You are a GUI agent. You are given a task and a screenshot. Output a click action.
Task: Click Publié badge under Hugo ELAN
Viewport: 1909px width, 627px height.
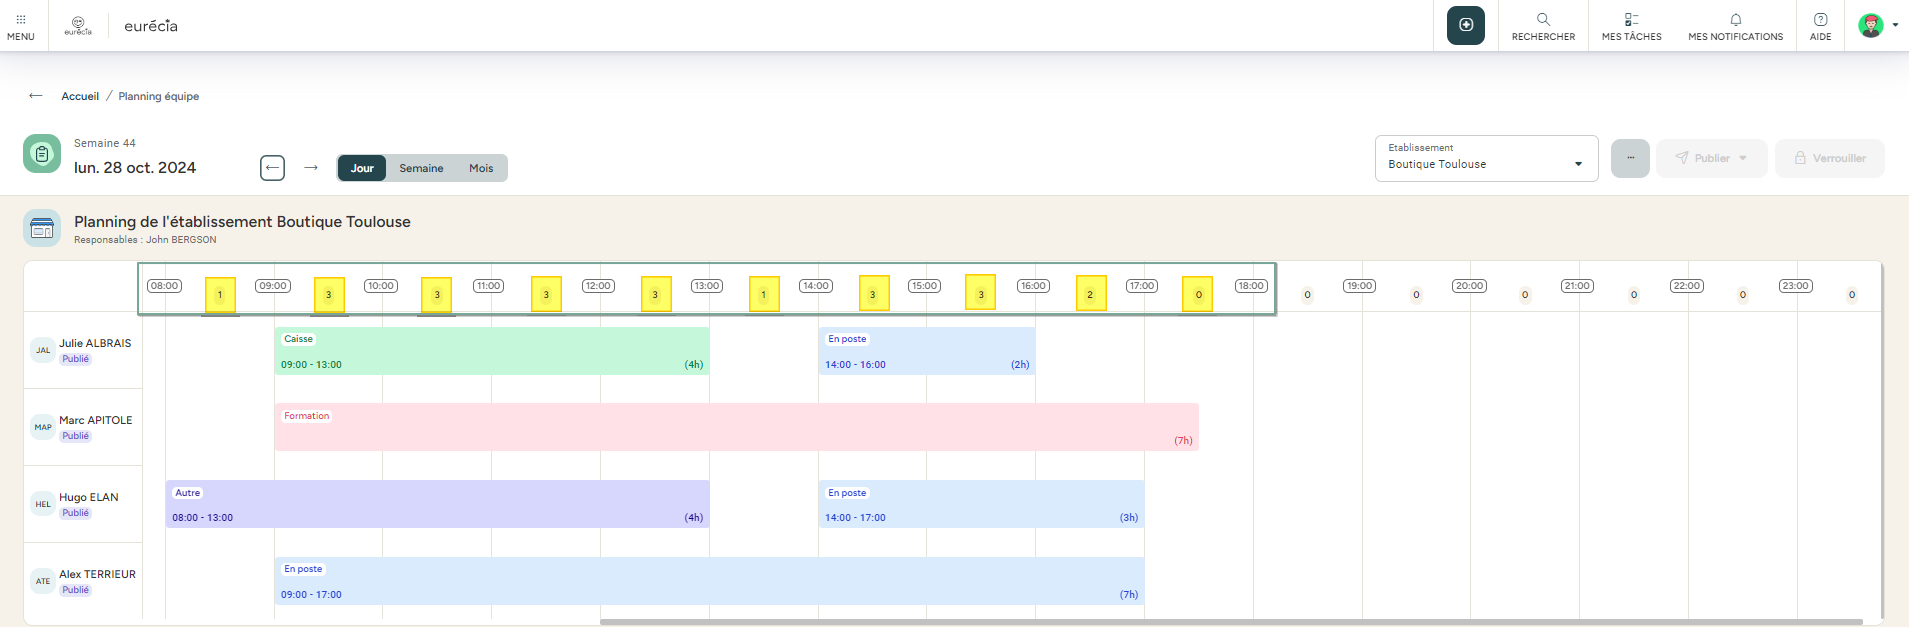pos(76,513)
